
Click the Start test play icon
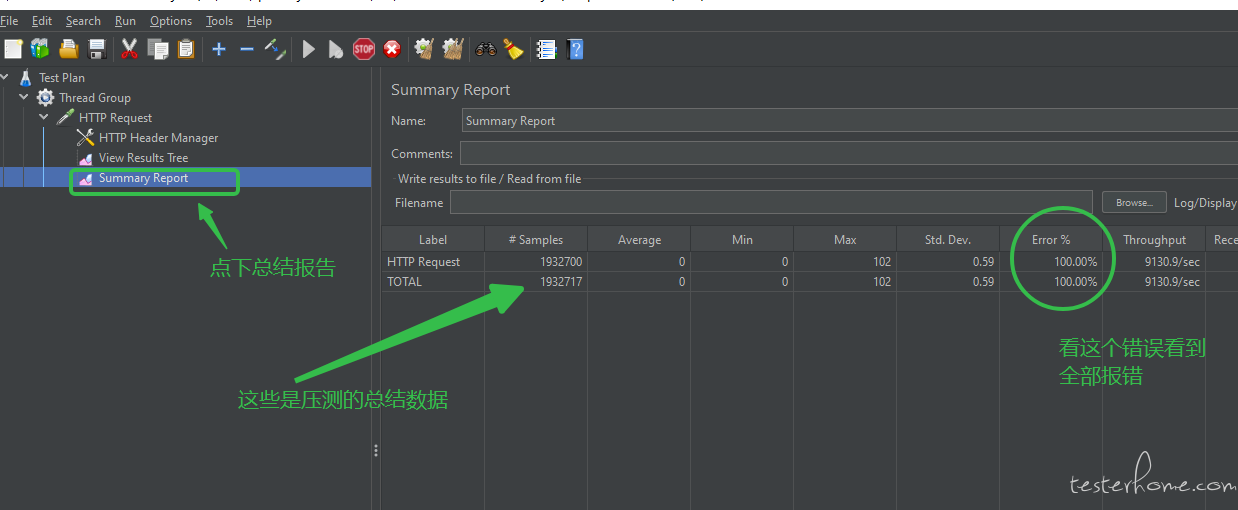pos(308,48)
